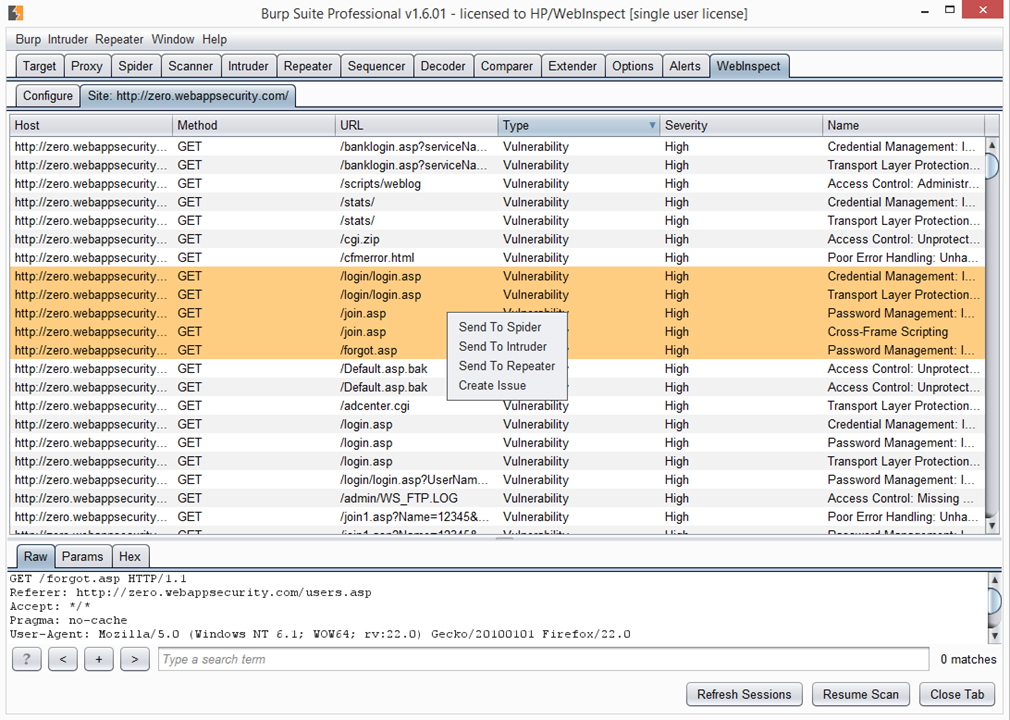This screenshot has height=720, width=1010.
Task: Click the + search options button
Action: [99, 659]
